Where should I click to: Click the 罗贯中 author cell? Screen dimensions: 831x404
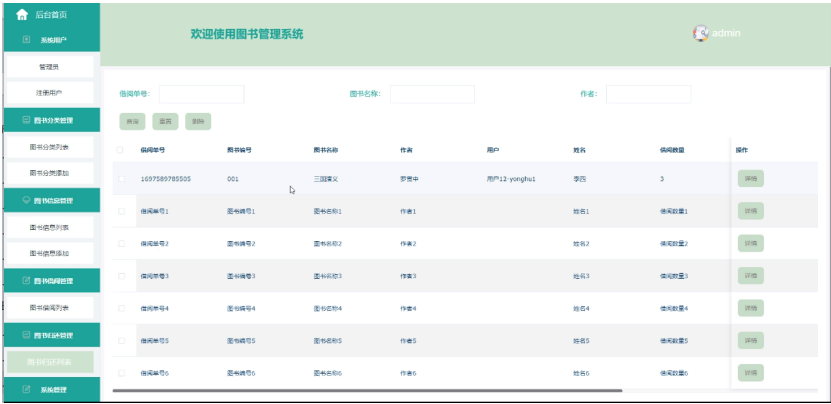[410, 179]
